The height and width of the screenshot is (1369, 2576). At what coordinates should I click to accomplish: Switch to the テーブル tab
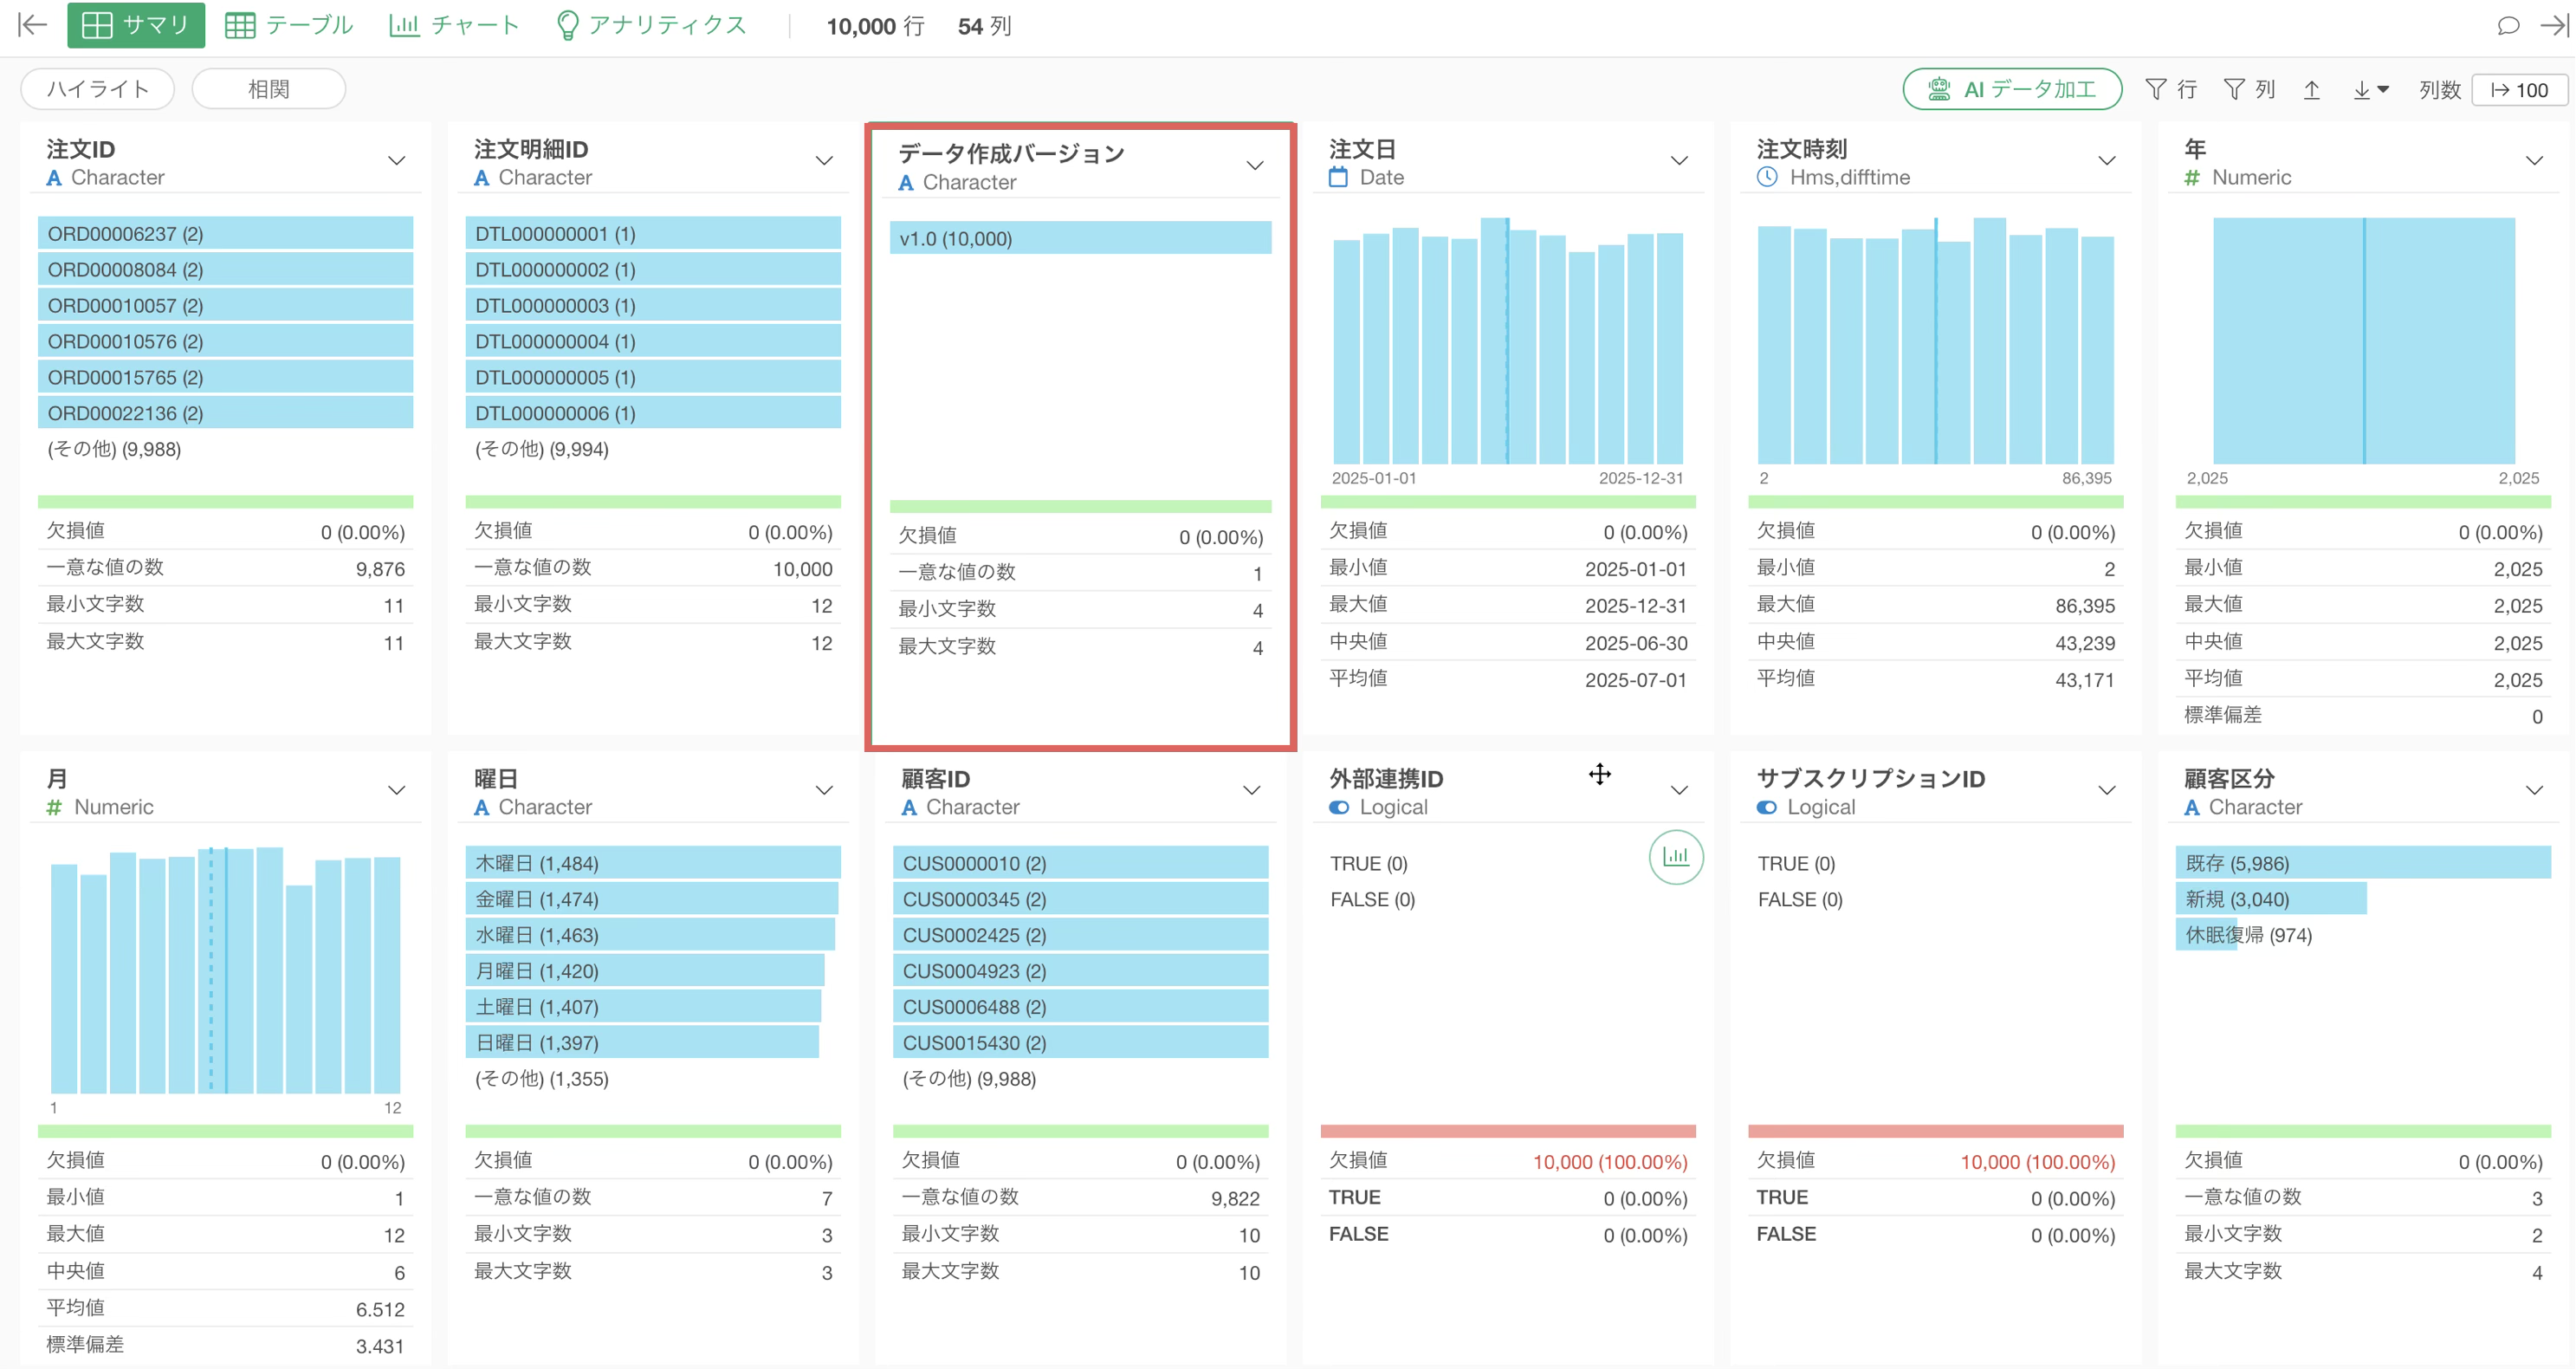pyautogui.click(x=289, y=25)
